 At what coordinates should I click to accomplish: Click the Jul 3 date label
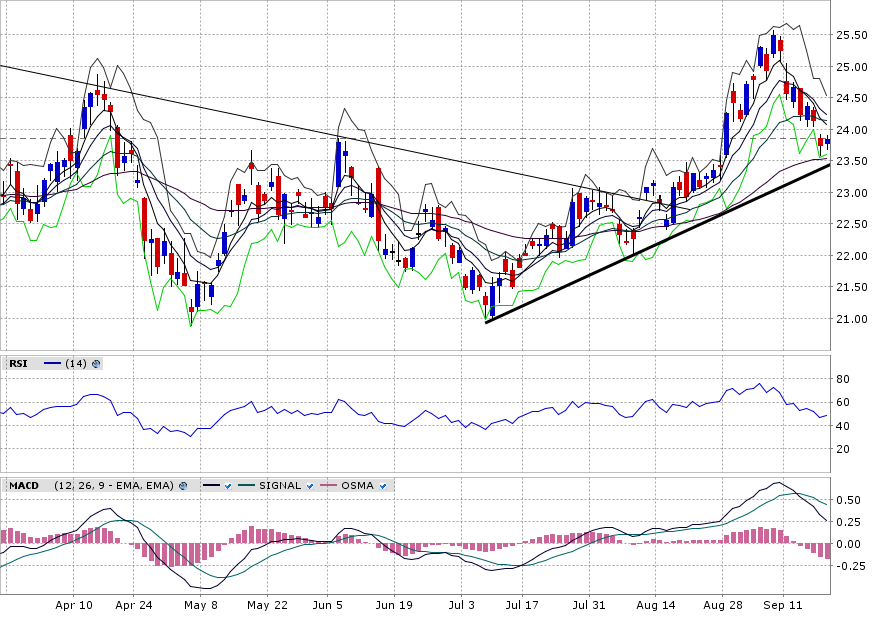pos(461,605)
